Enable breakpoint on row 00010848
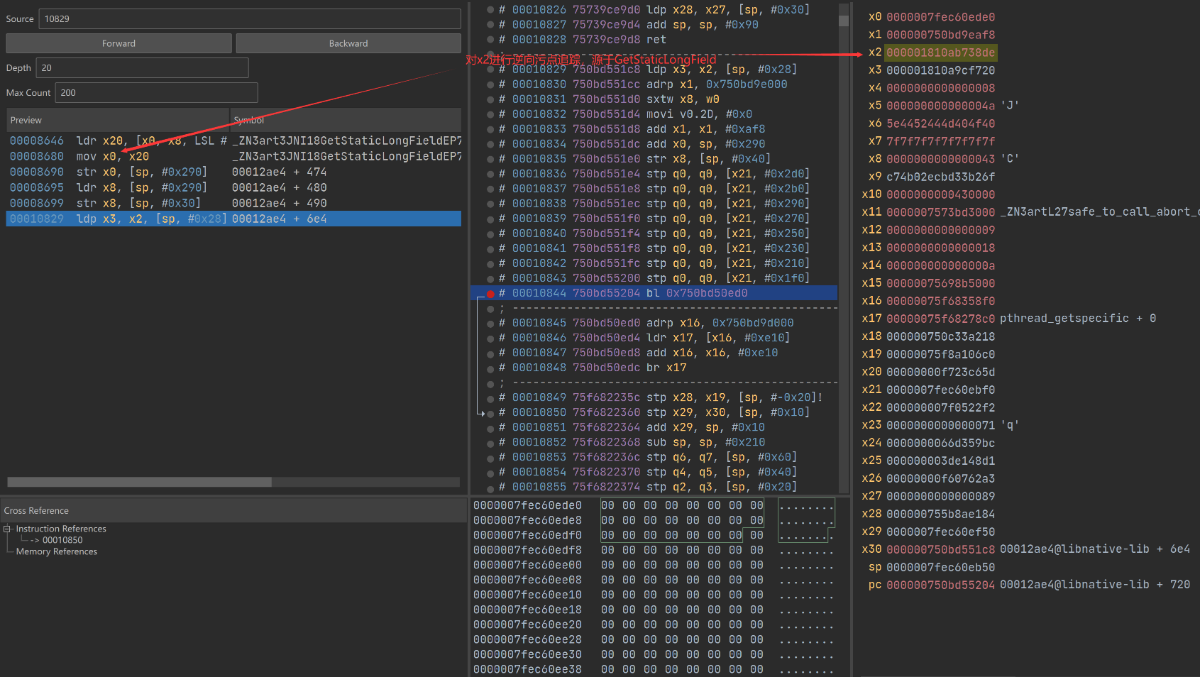The image size is (1200, 677). [x=490, y=368]
